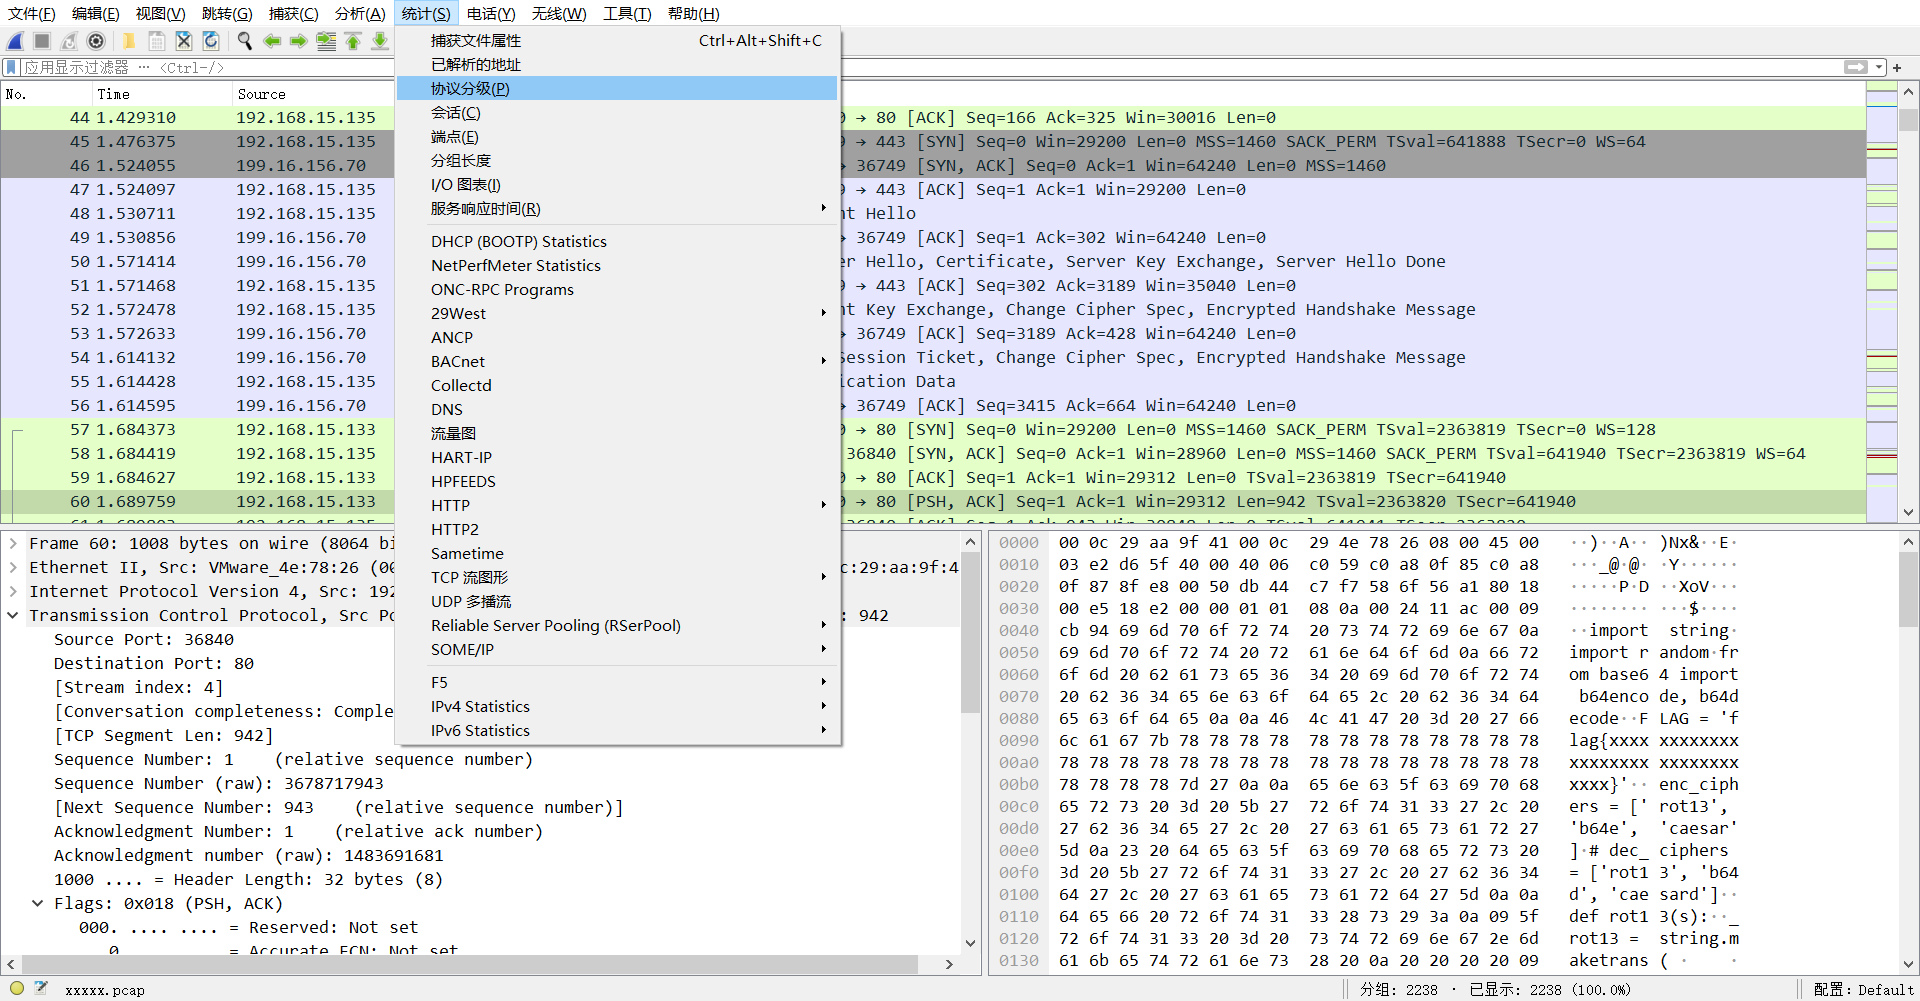Click the stop capture square icon
Screen dimensions: 1920x1001
[42, 41]
